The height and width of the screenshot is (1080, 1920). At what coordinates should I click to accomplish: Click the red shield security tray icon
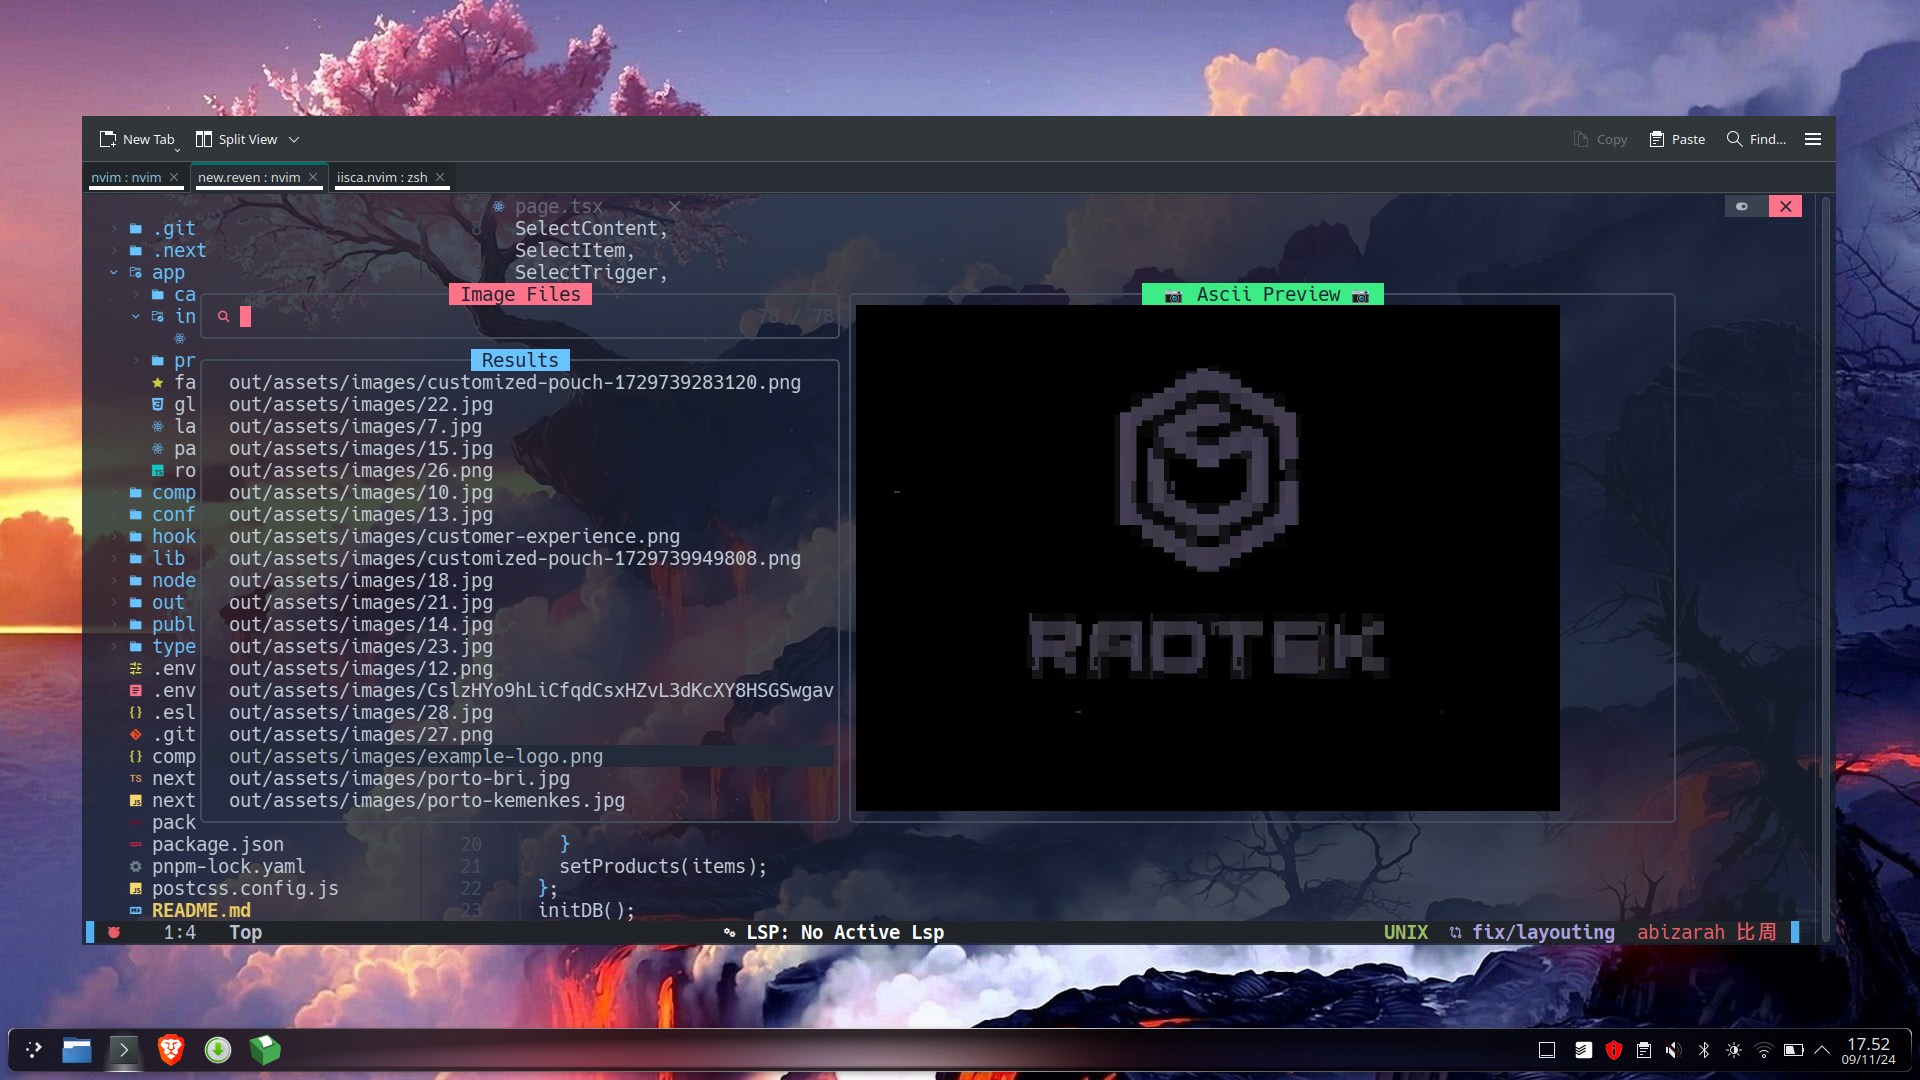point(1613,1050)
